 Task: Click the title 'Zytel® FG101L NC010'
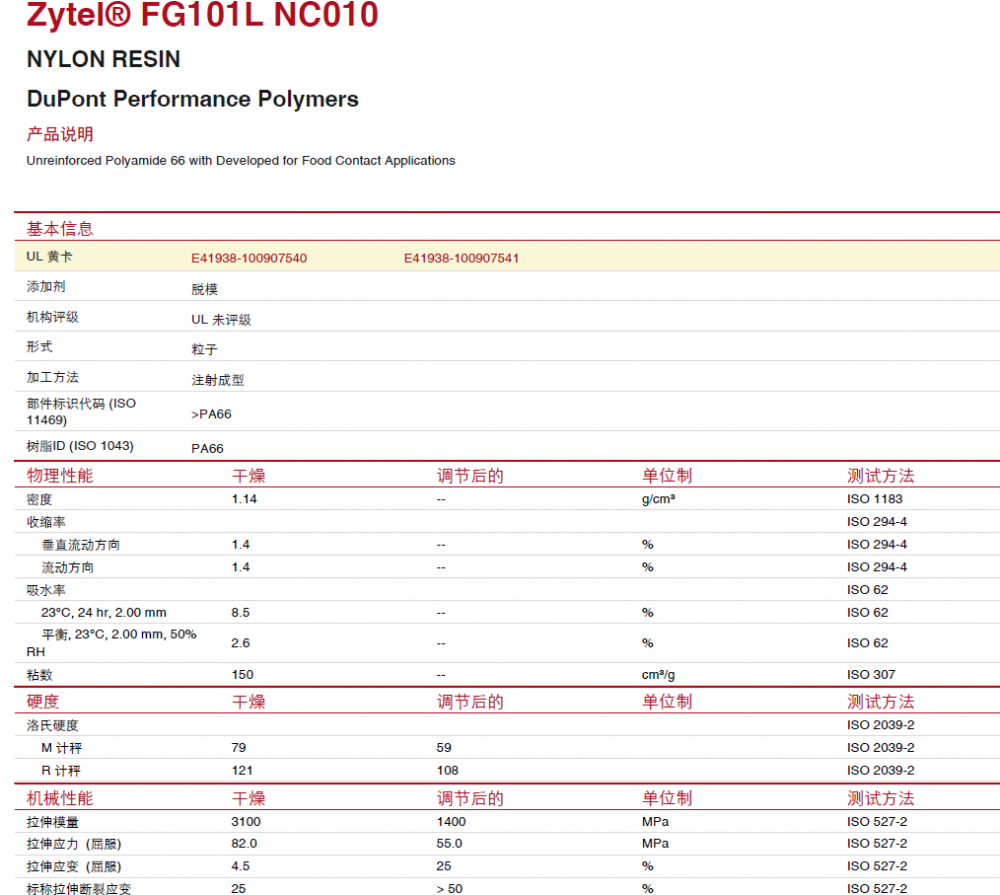(x=203, y=14)
